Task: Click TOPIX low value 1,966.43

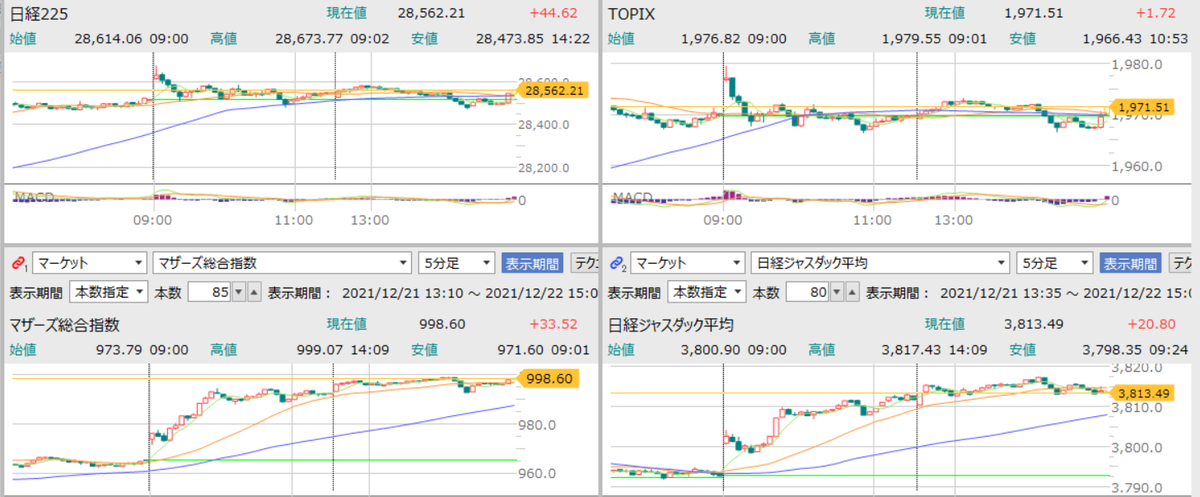Action: pos(1113,39)
